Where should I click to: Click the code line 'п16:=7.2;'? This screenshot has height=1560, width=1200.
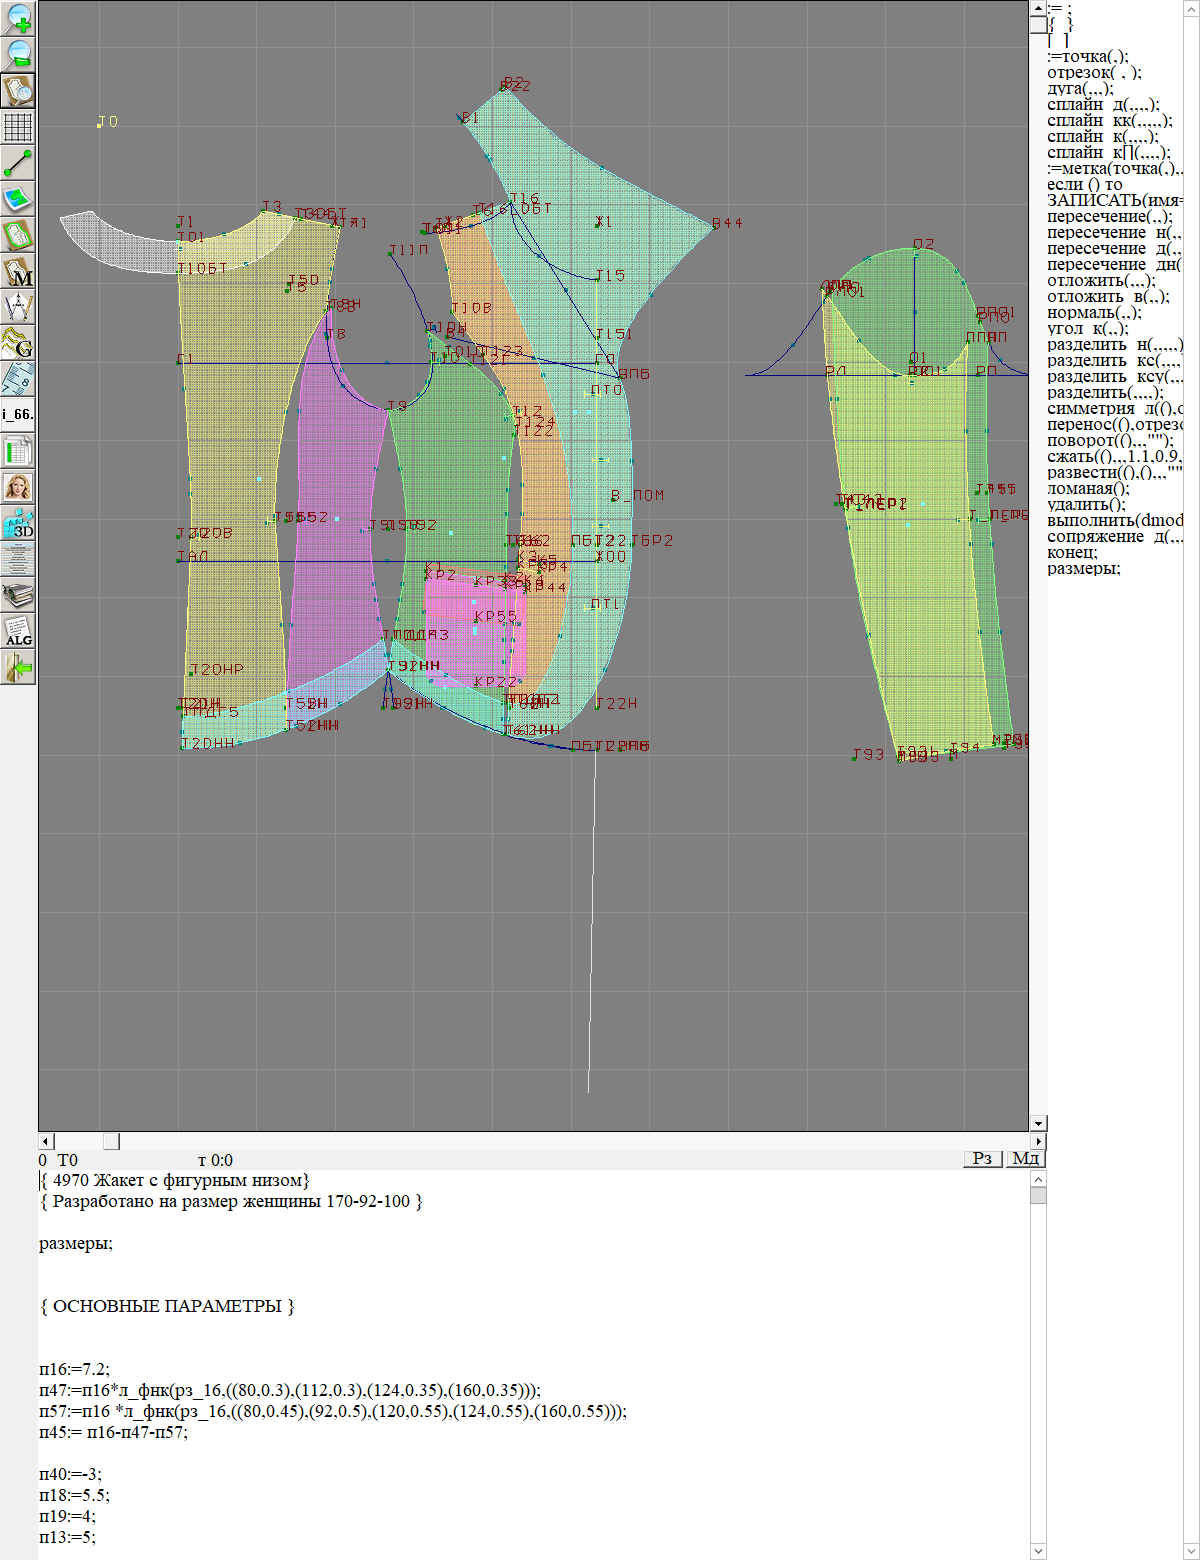click(75, 1369)
